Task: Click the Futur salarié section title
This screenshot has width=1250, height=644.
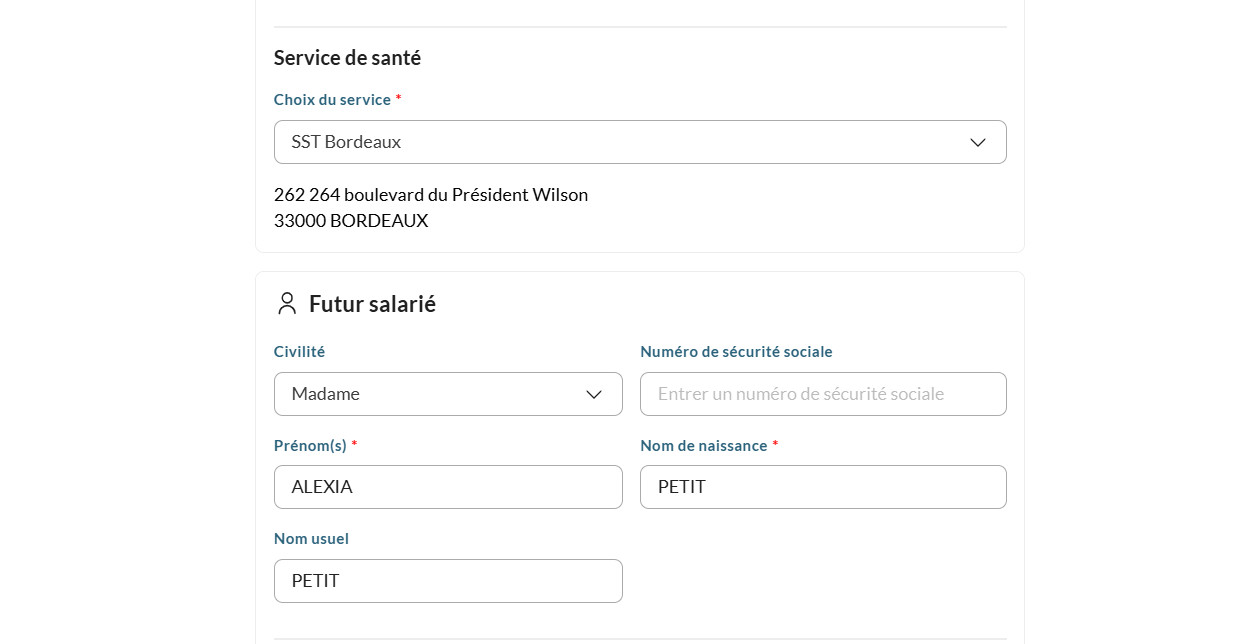Action: [x=372, y=304]
